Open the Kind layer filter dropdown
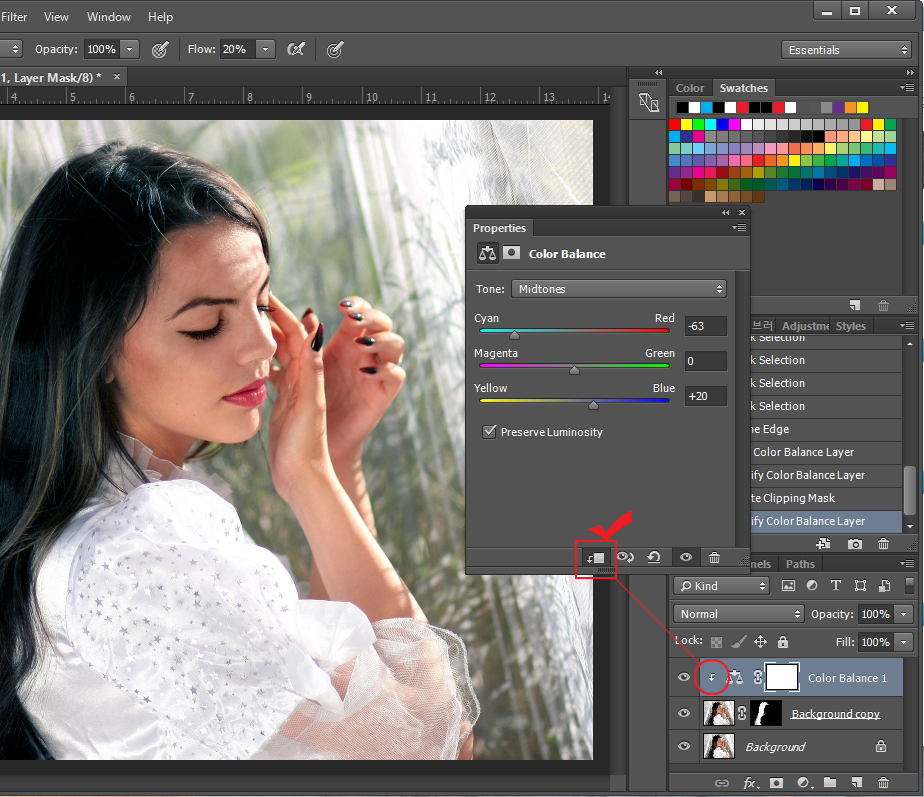 (x=721, y=585)
